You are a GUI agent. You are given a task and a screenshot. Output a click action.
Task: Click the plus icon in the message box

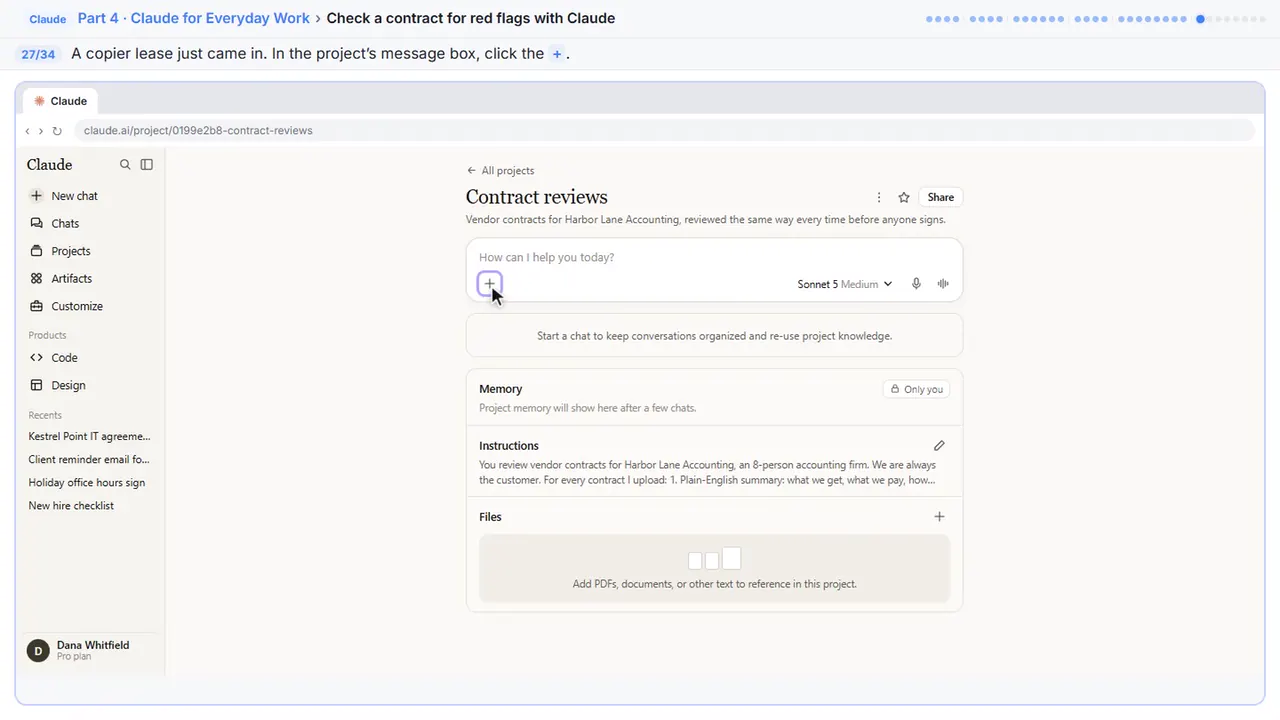(489, 284)
